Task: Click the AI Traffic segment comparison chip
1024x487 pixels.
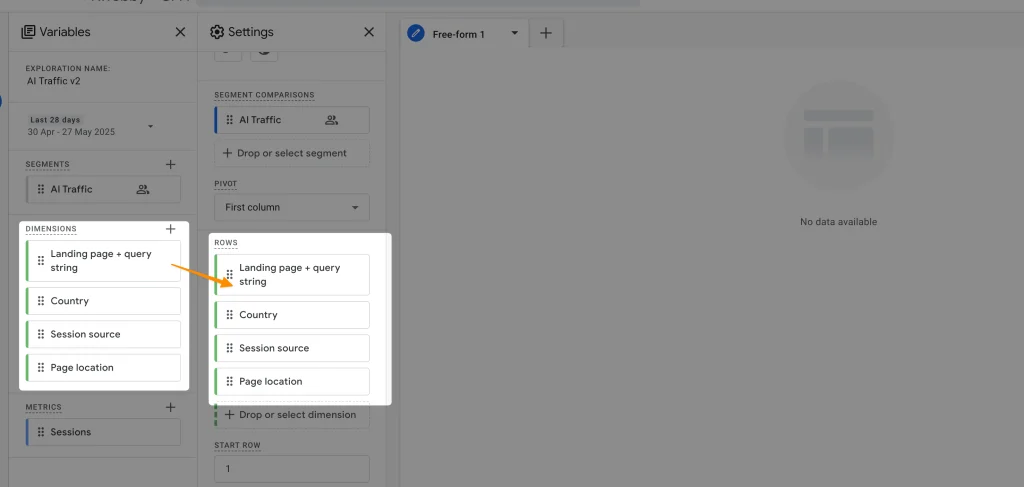Action: 292,120
